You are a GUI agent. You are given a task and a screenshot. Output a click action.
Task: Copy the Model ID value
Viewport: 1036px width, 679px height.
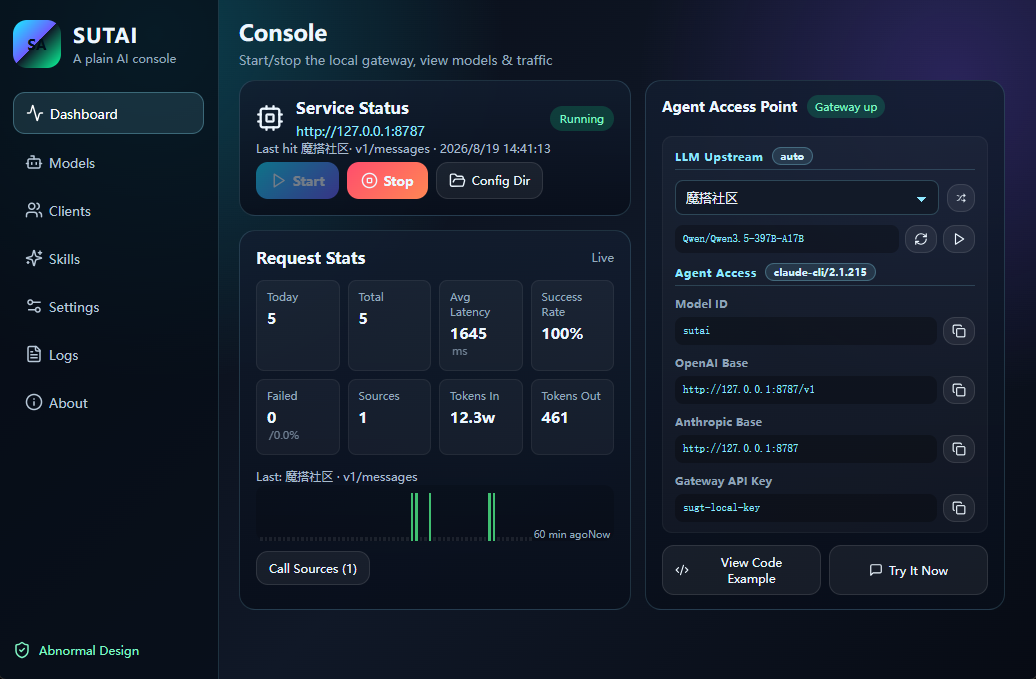pos(959,331)
